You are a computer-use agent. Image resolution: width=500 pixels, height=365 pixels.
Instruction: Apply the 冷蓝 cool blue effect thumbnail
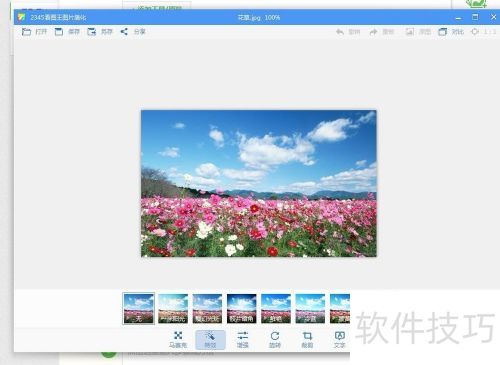click(x=310, y=309)
